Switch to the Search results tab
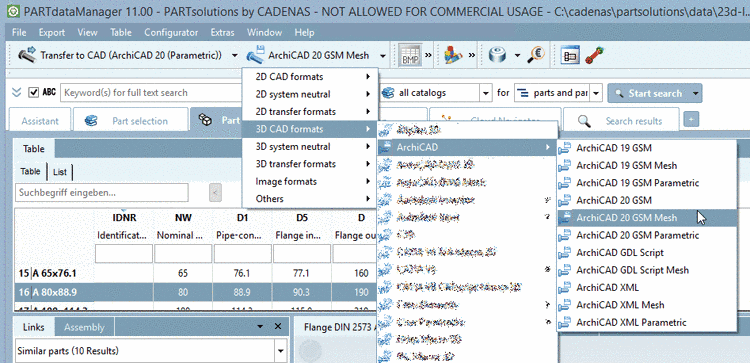This screenshot has height=363, width=750. (621, 121)
